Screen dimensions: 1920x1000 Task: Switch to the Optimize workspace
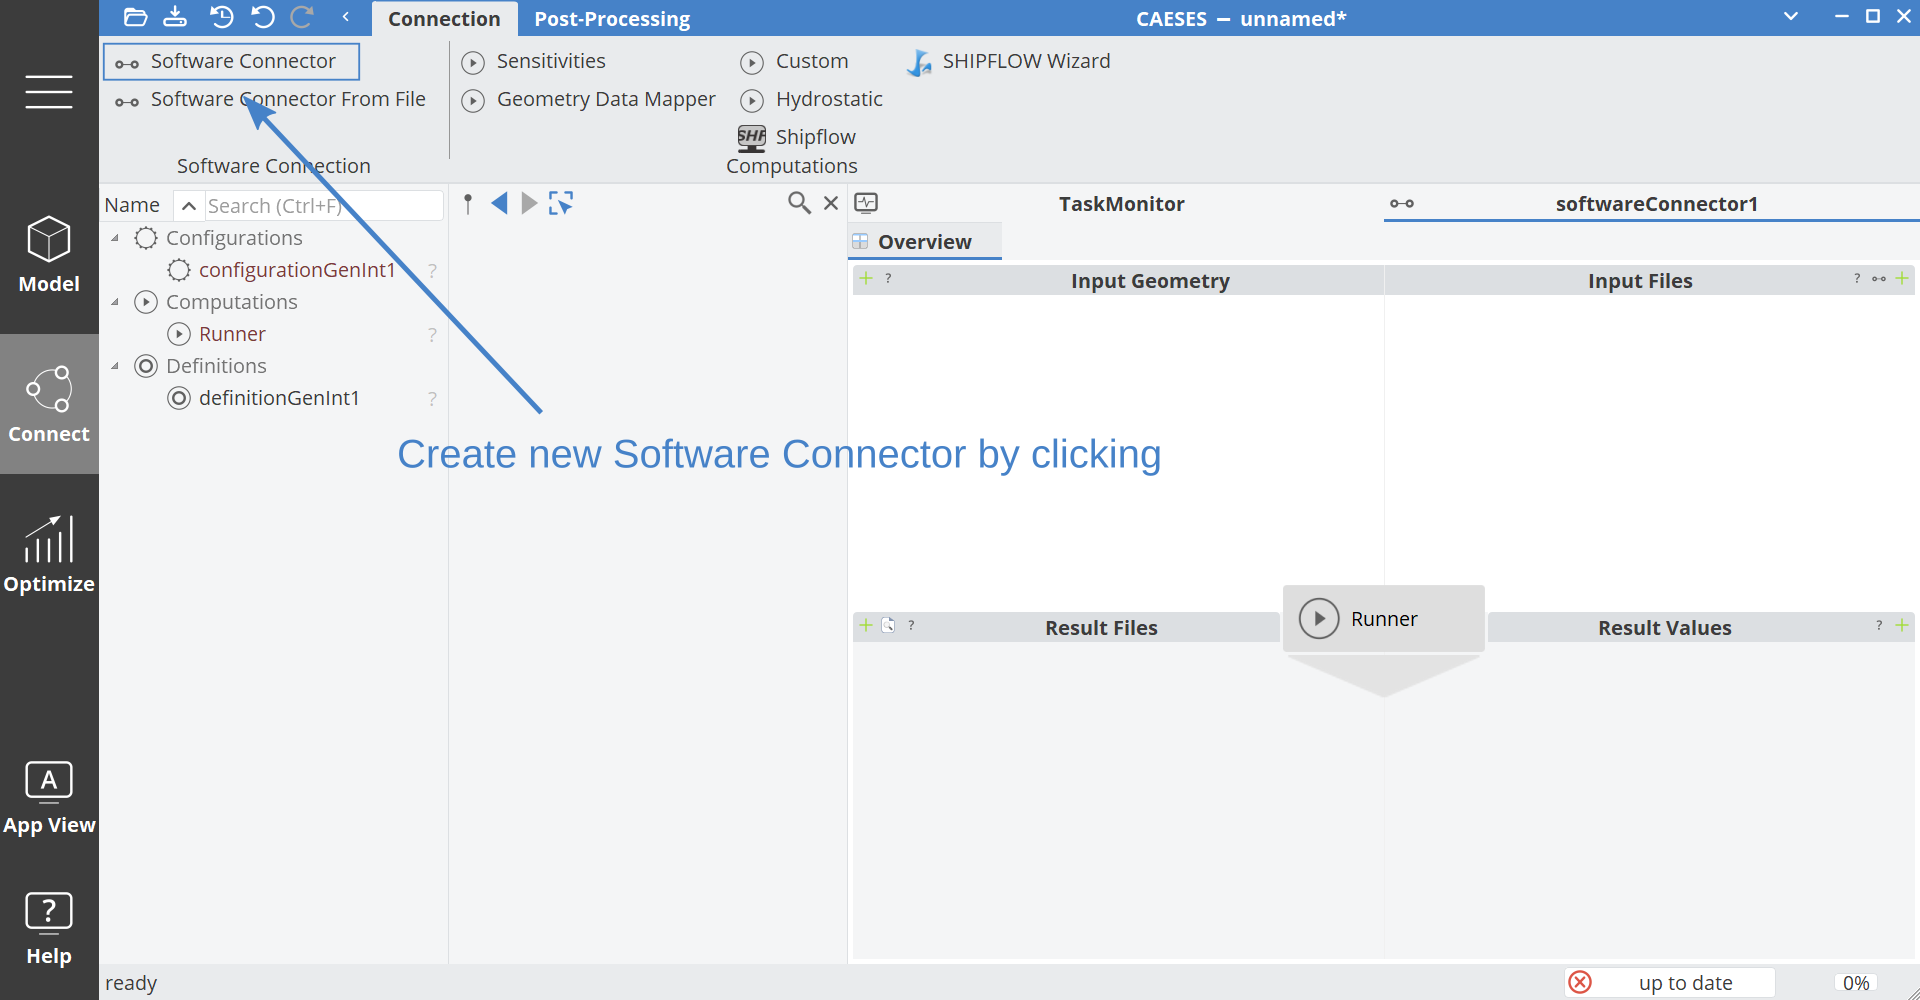(49, 555)
